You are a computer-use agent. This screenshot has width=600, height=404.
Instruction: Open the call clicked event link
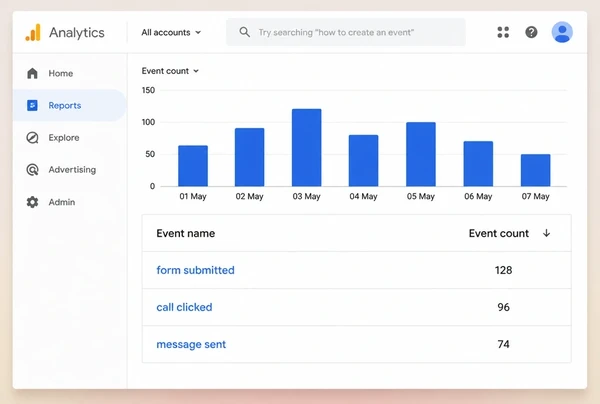184,307
